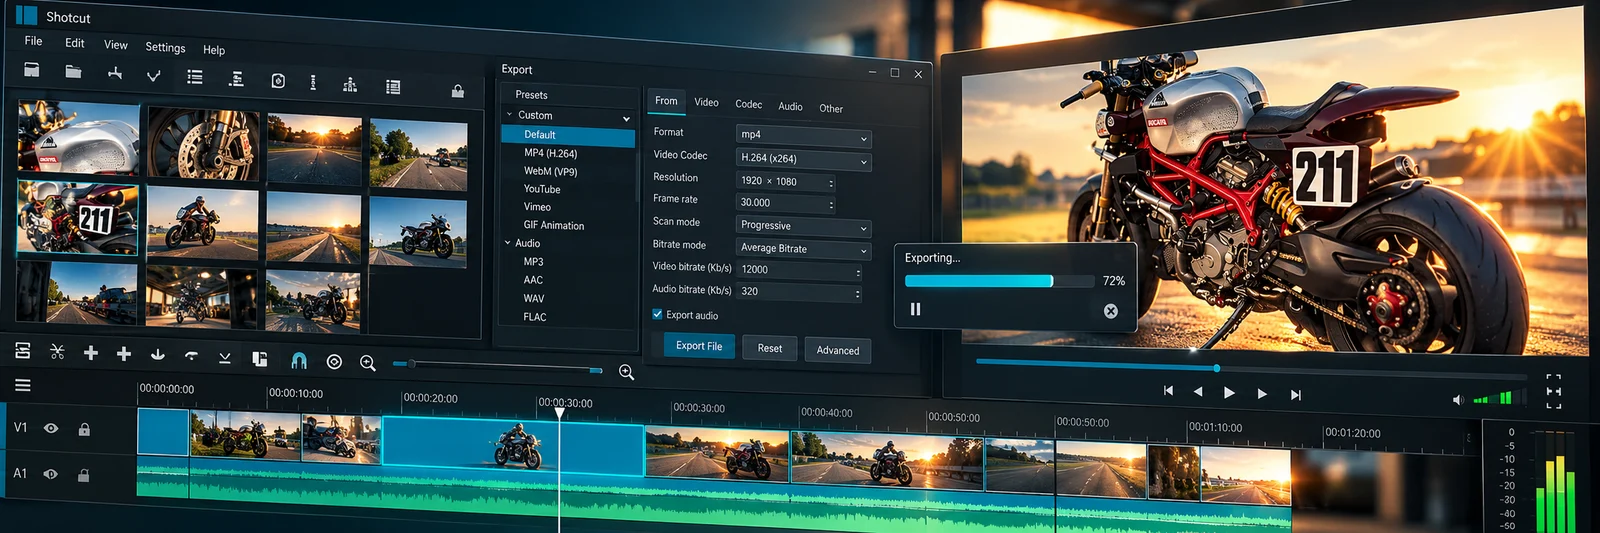Click the lift curved-arrow icon in the timeline toolbar
Viewport: 1600px width, 533px height.
click(191, 355)
